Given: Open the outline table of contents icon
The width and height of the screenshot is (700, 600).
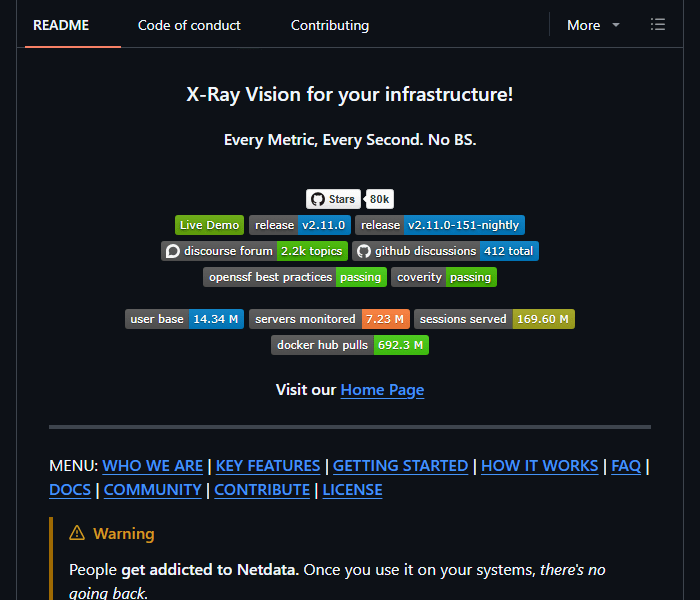Looking at the screenshot, I should click(658, 25).
